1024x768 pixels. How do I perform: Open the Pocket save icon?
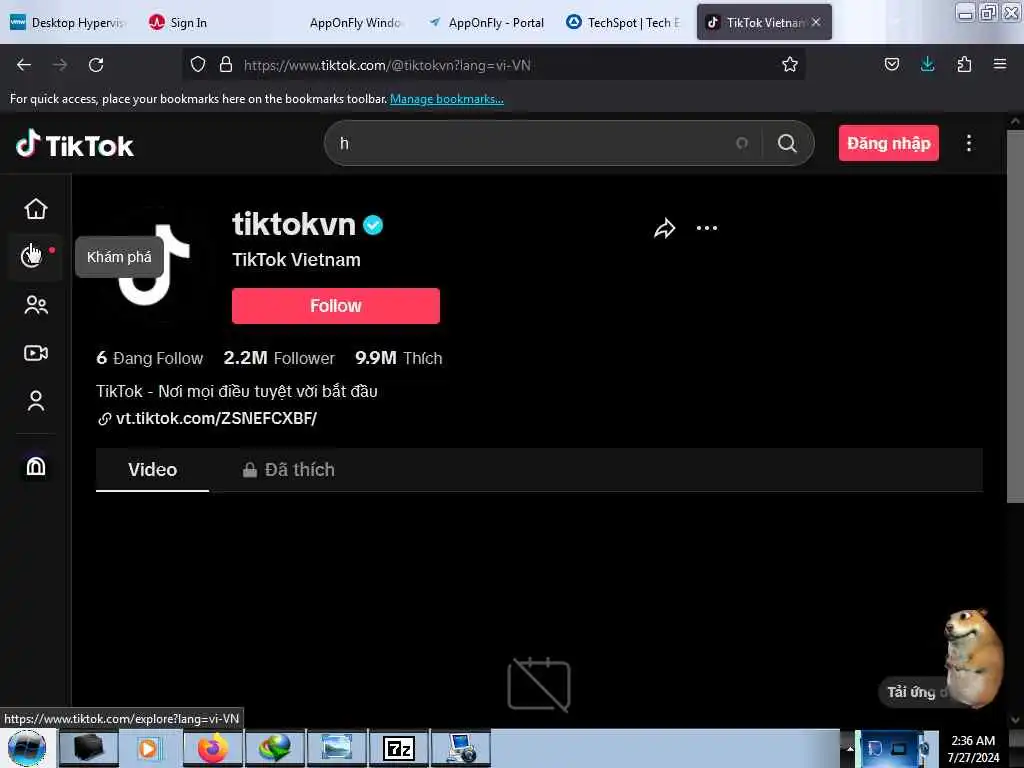point(891,65)
